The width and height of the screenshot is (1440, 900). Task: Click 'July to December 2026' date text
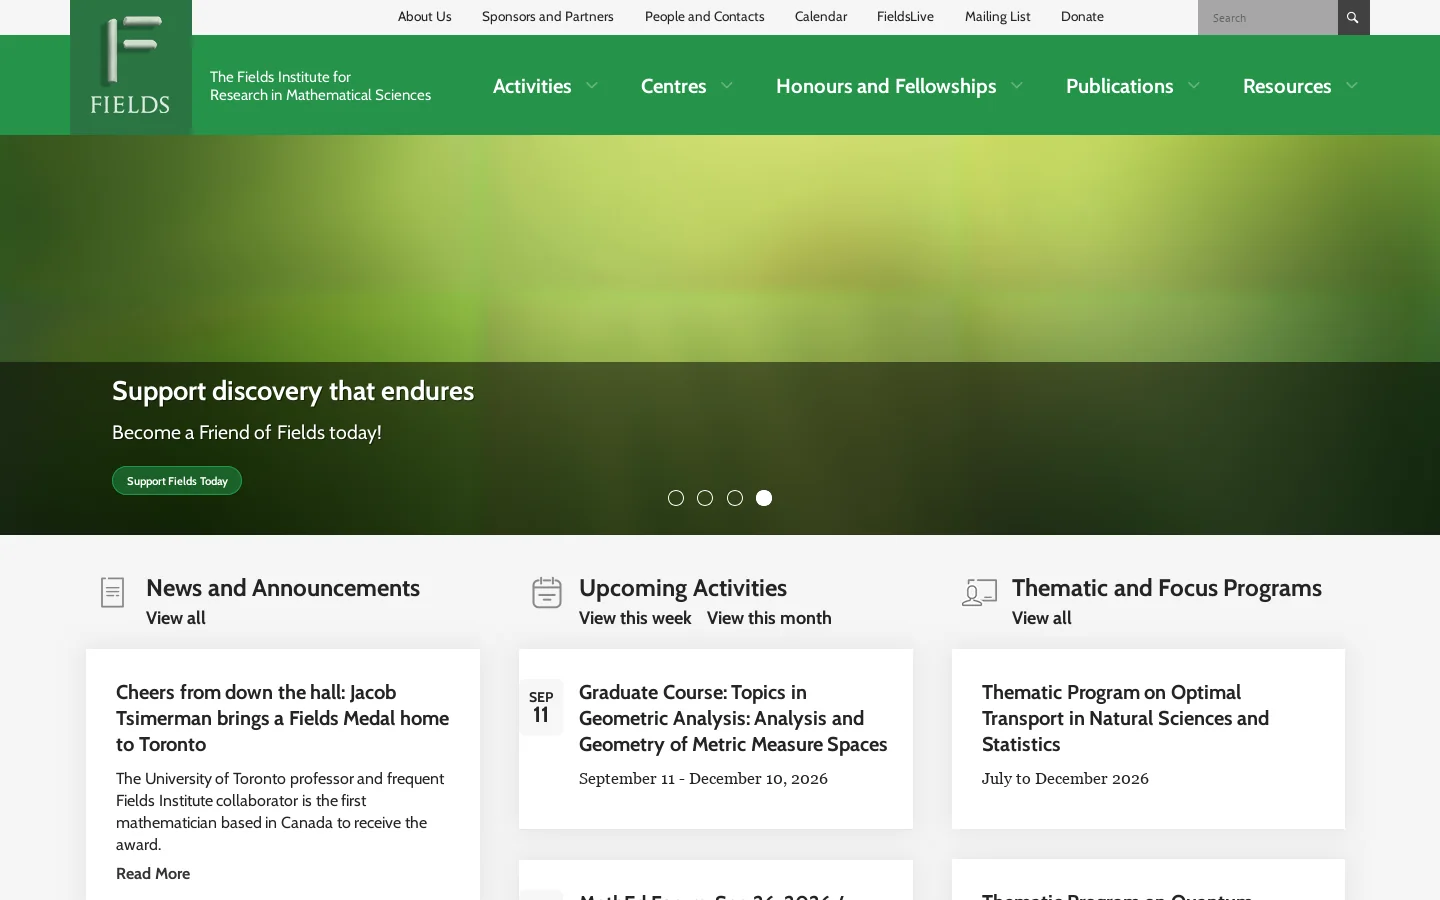click(1065, 779)
